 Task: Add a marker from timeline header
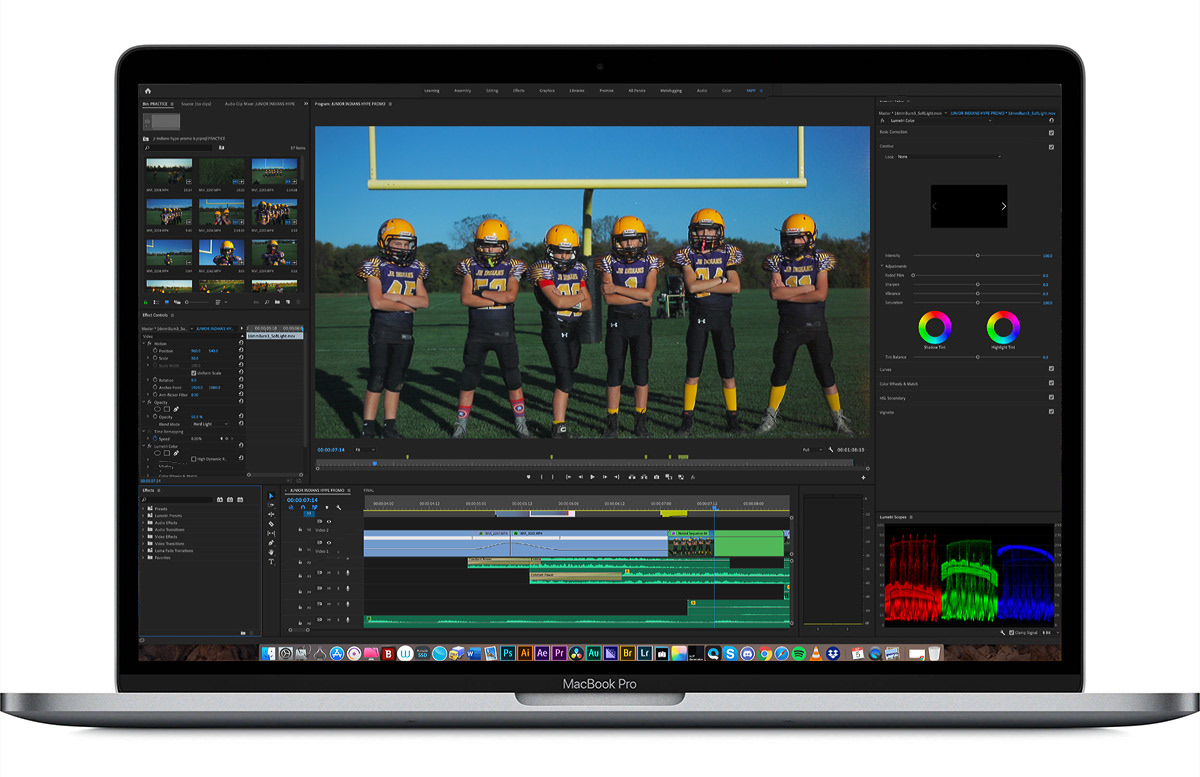click(327, 507)
